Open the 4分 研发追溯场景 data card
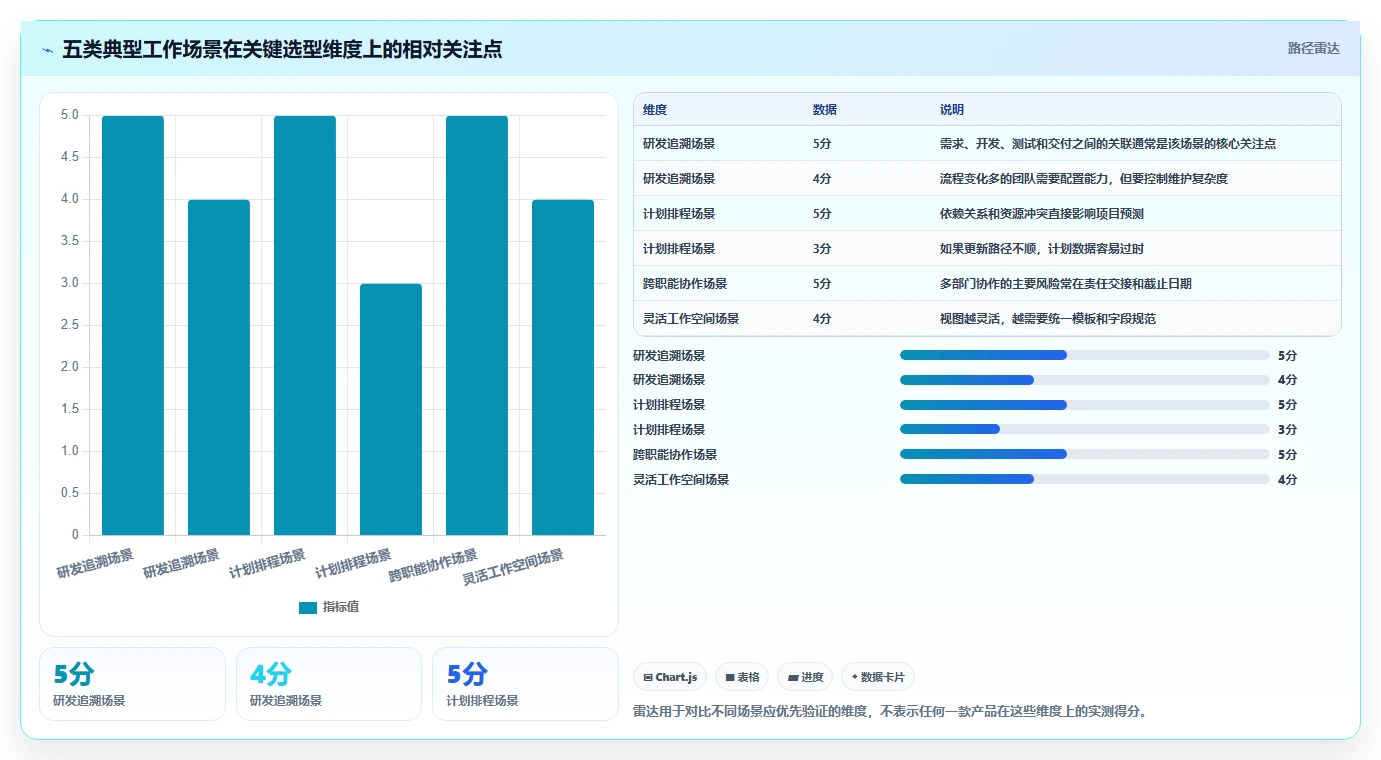 pyautogui.click(x=329, y=684)
